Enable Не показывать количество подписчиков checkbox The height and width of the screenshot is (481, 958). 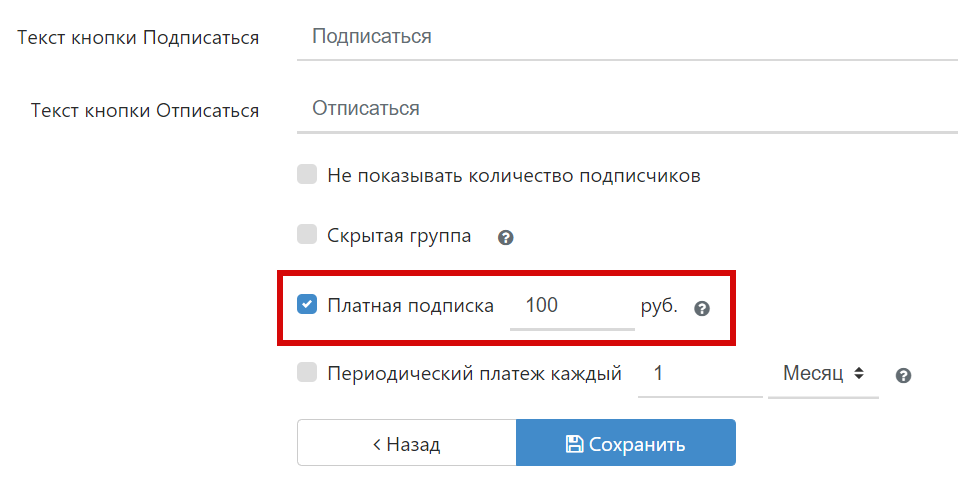[307, 175]
